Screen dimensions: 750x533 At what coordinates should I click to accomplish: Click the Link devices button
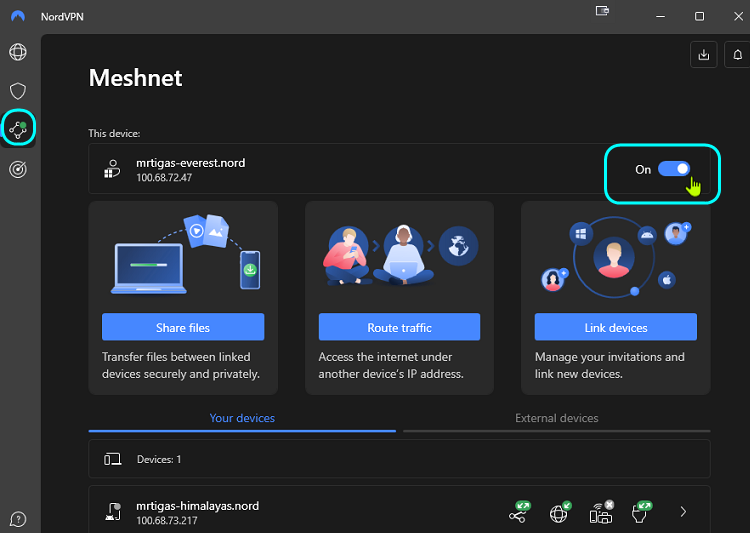click(x=616, y=327)
